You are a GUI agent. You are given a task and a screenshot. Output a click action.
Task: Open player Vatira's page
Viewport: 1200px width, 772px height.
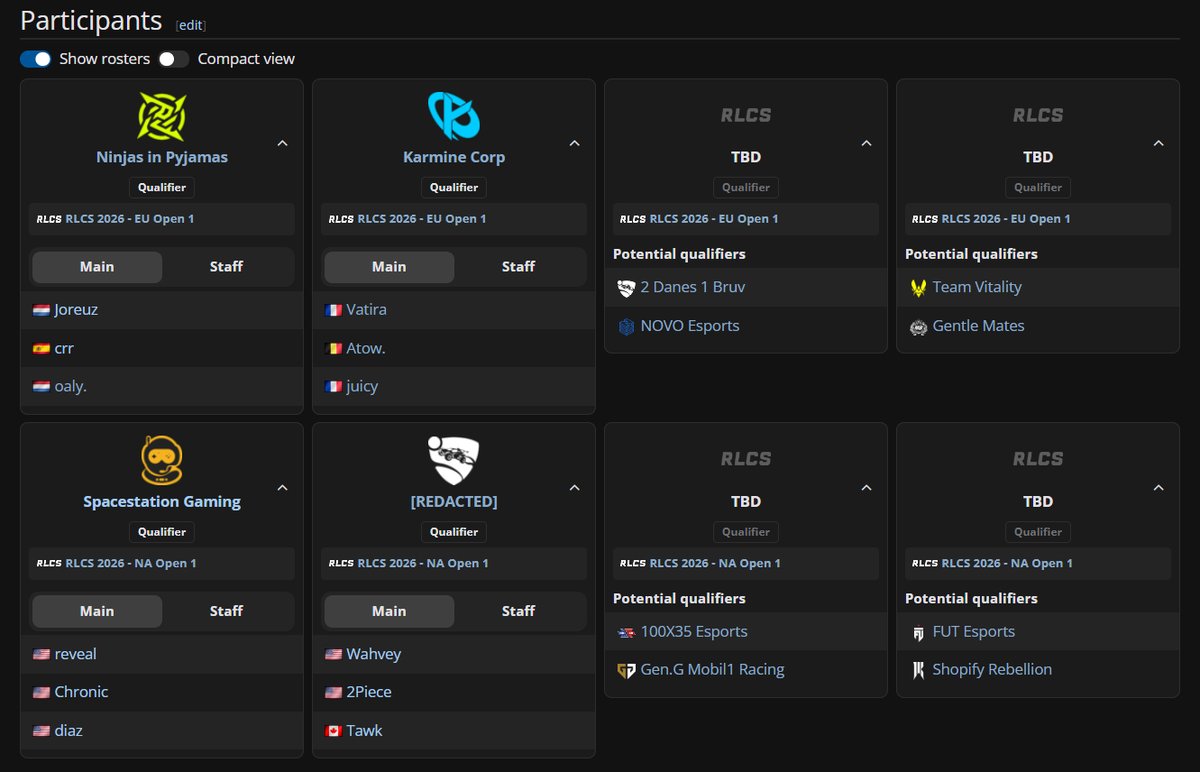[x=366, y=310]
